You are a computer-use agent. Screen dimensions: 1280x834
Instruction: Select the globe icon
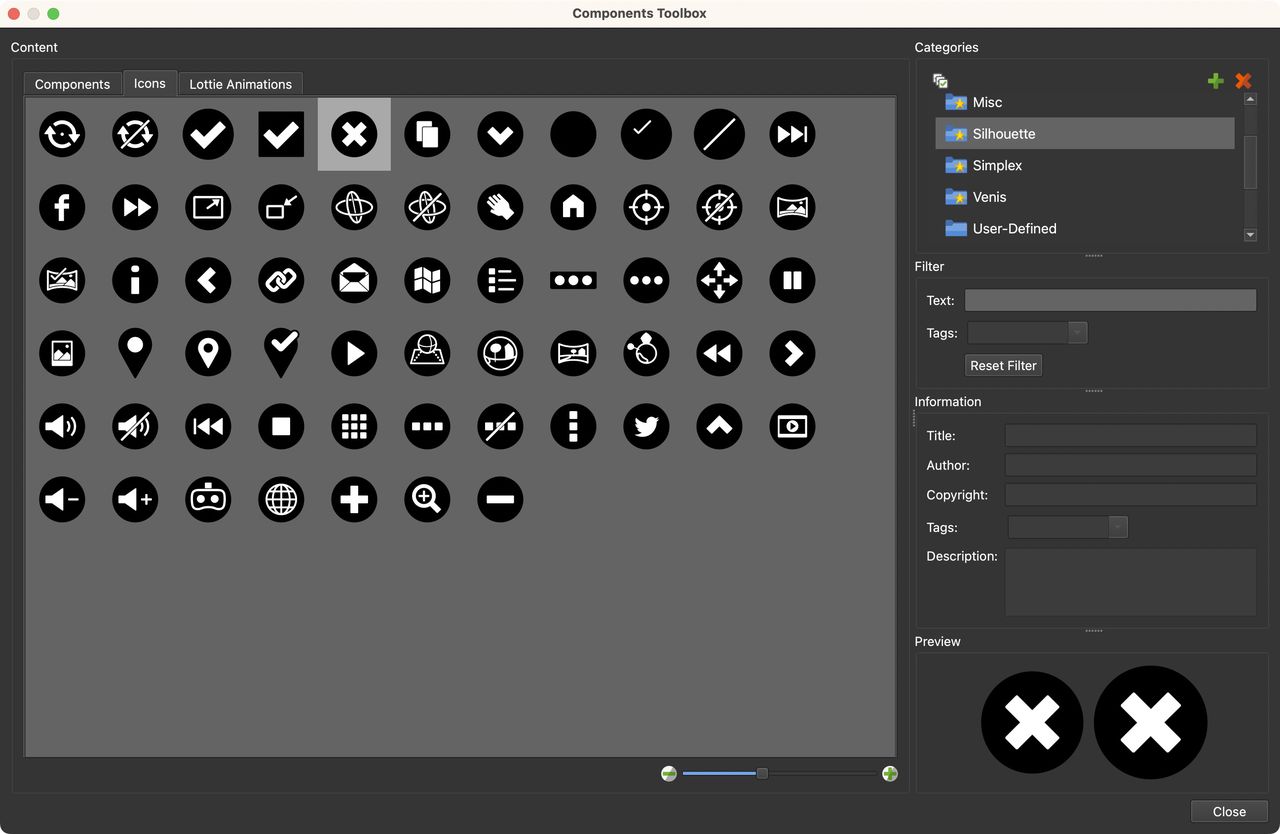[281, 499]
